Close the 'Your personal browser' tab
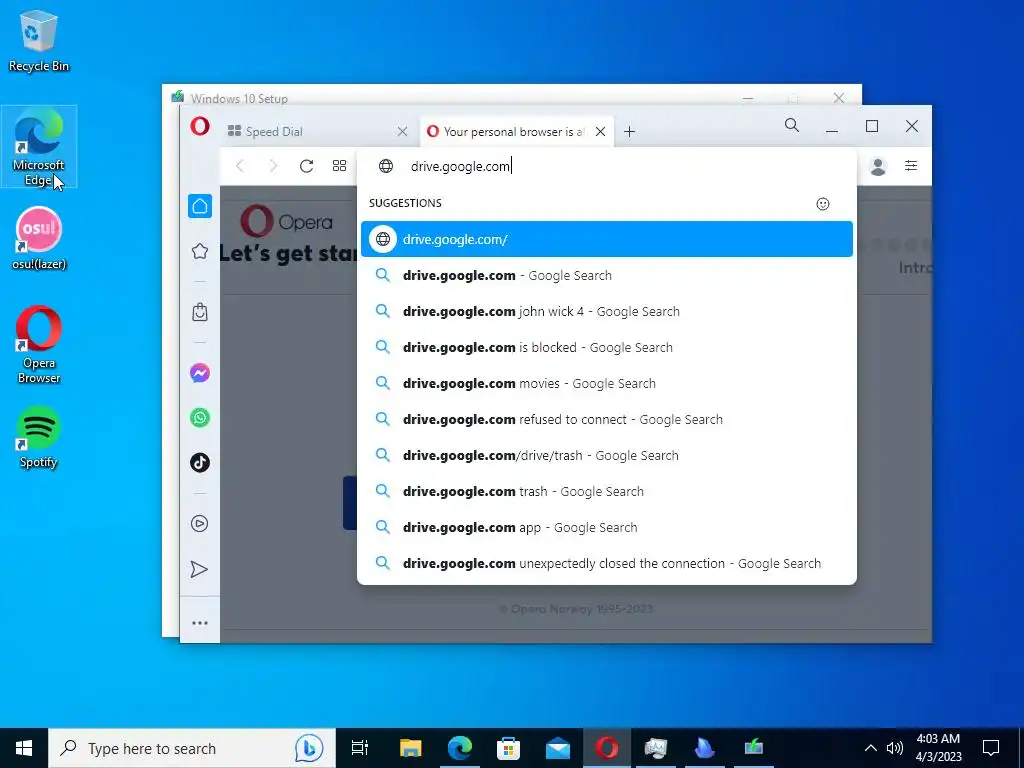Screen dimensions: 1024x768 pos(600,132)
